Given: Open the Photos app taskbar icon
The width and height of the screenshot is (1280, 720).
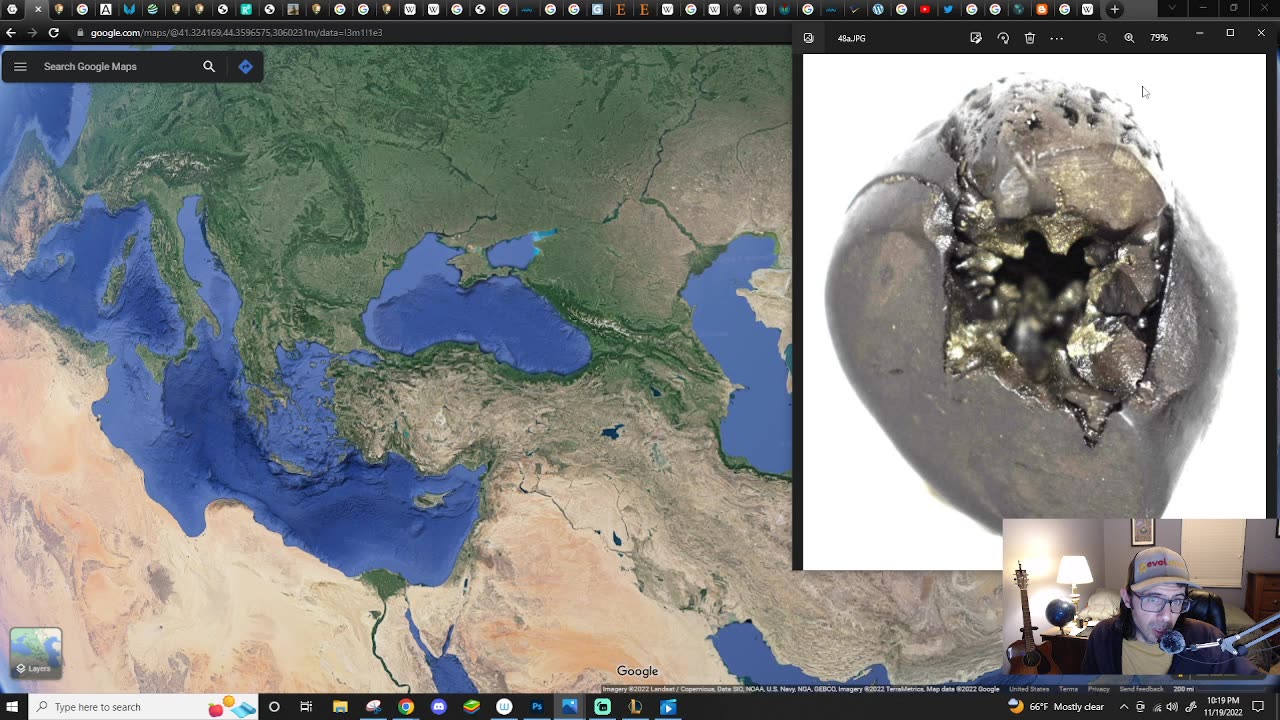Looking at the screenshot, I should 569,707.
